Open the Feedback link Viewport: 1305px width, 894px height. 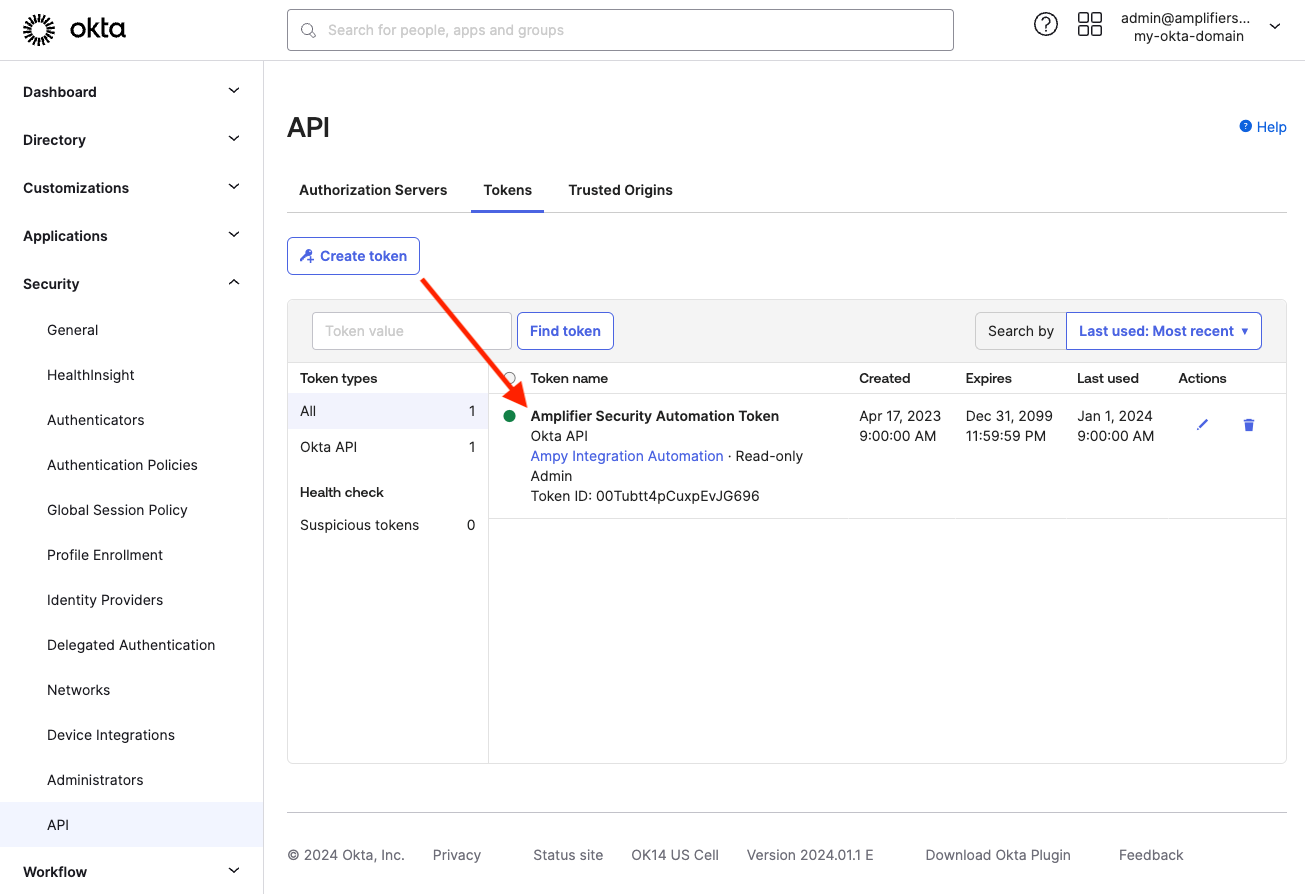click(x=1151, y=855)
